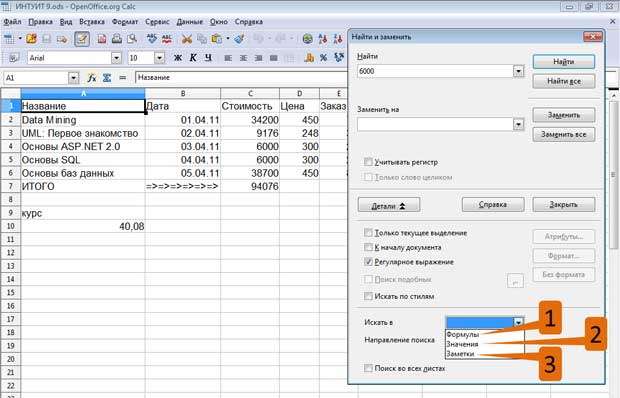Expand the Найти search history dropdown

pos(518,71)
